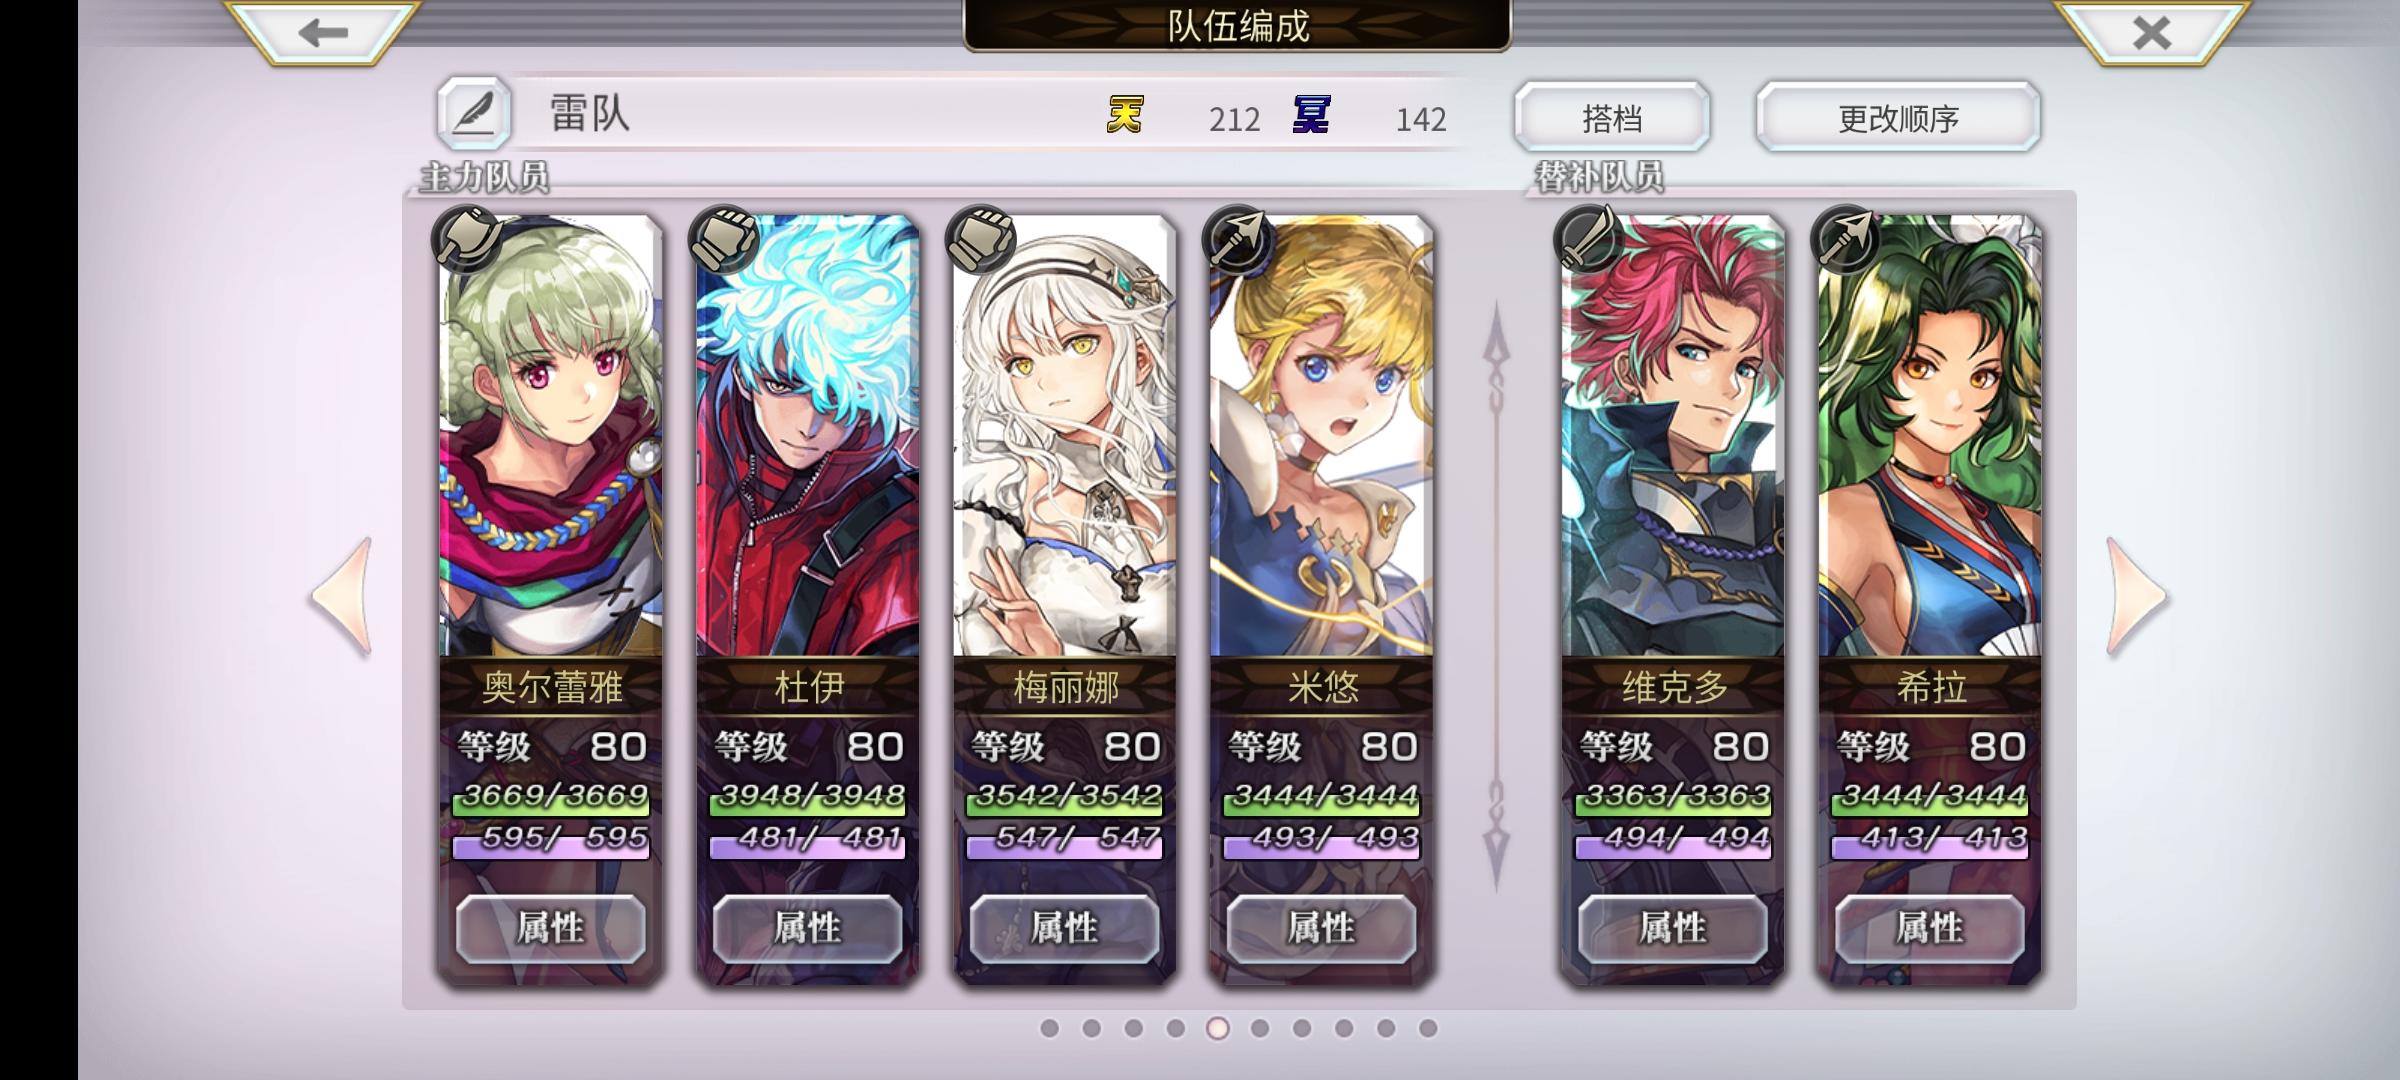This screenshot has height=1080, width=2400.
Task: Select the first team page dot
Action: coord(1049,1028)
